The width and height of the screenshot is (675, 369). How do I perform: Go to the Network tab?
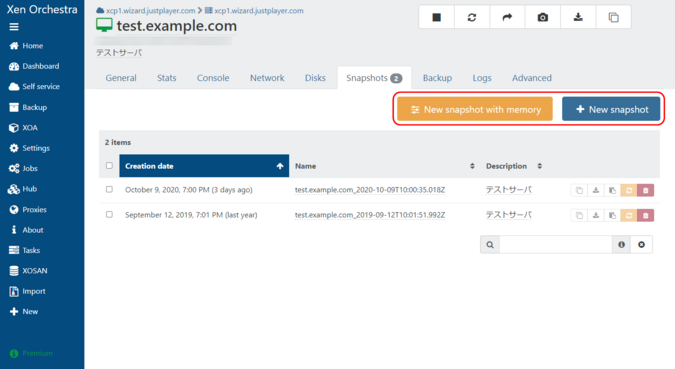pos(267,78)
